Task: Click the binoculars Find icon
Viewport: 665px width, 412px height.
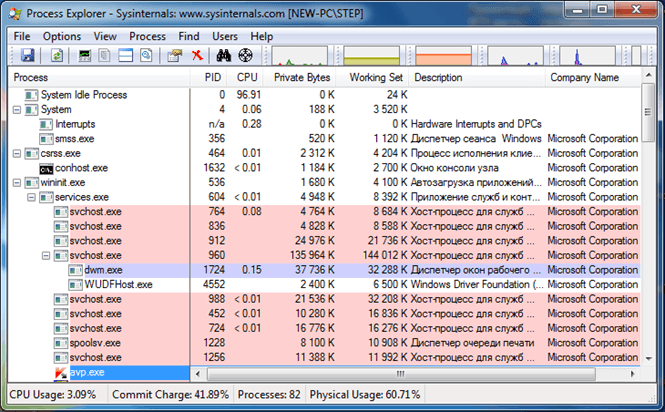Action: tap(224, 55)
